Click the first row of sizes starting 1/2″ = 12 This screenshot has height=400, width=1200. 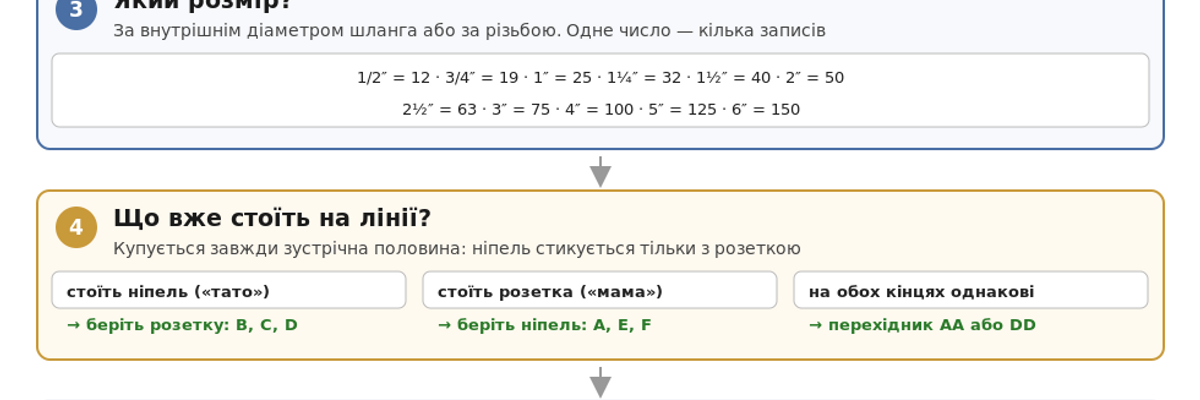click(600, 77)
